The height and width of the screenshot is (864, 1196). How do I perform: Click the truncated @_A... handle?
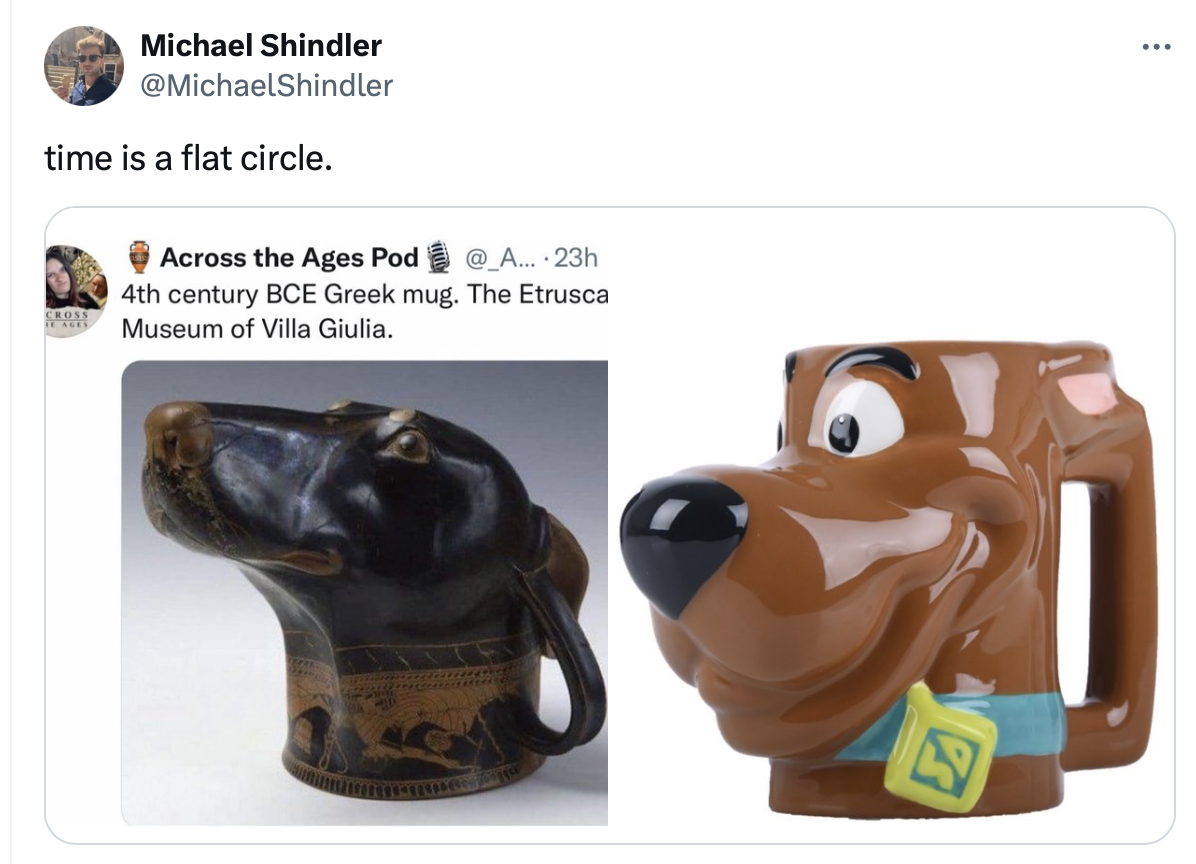click(500, 258)
